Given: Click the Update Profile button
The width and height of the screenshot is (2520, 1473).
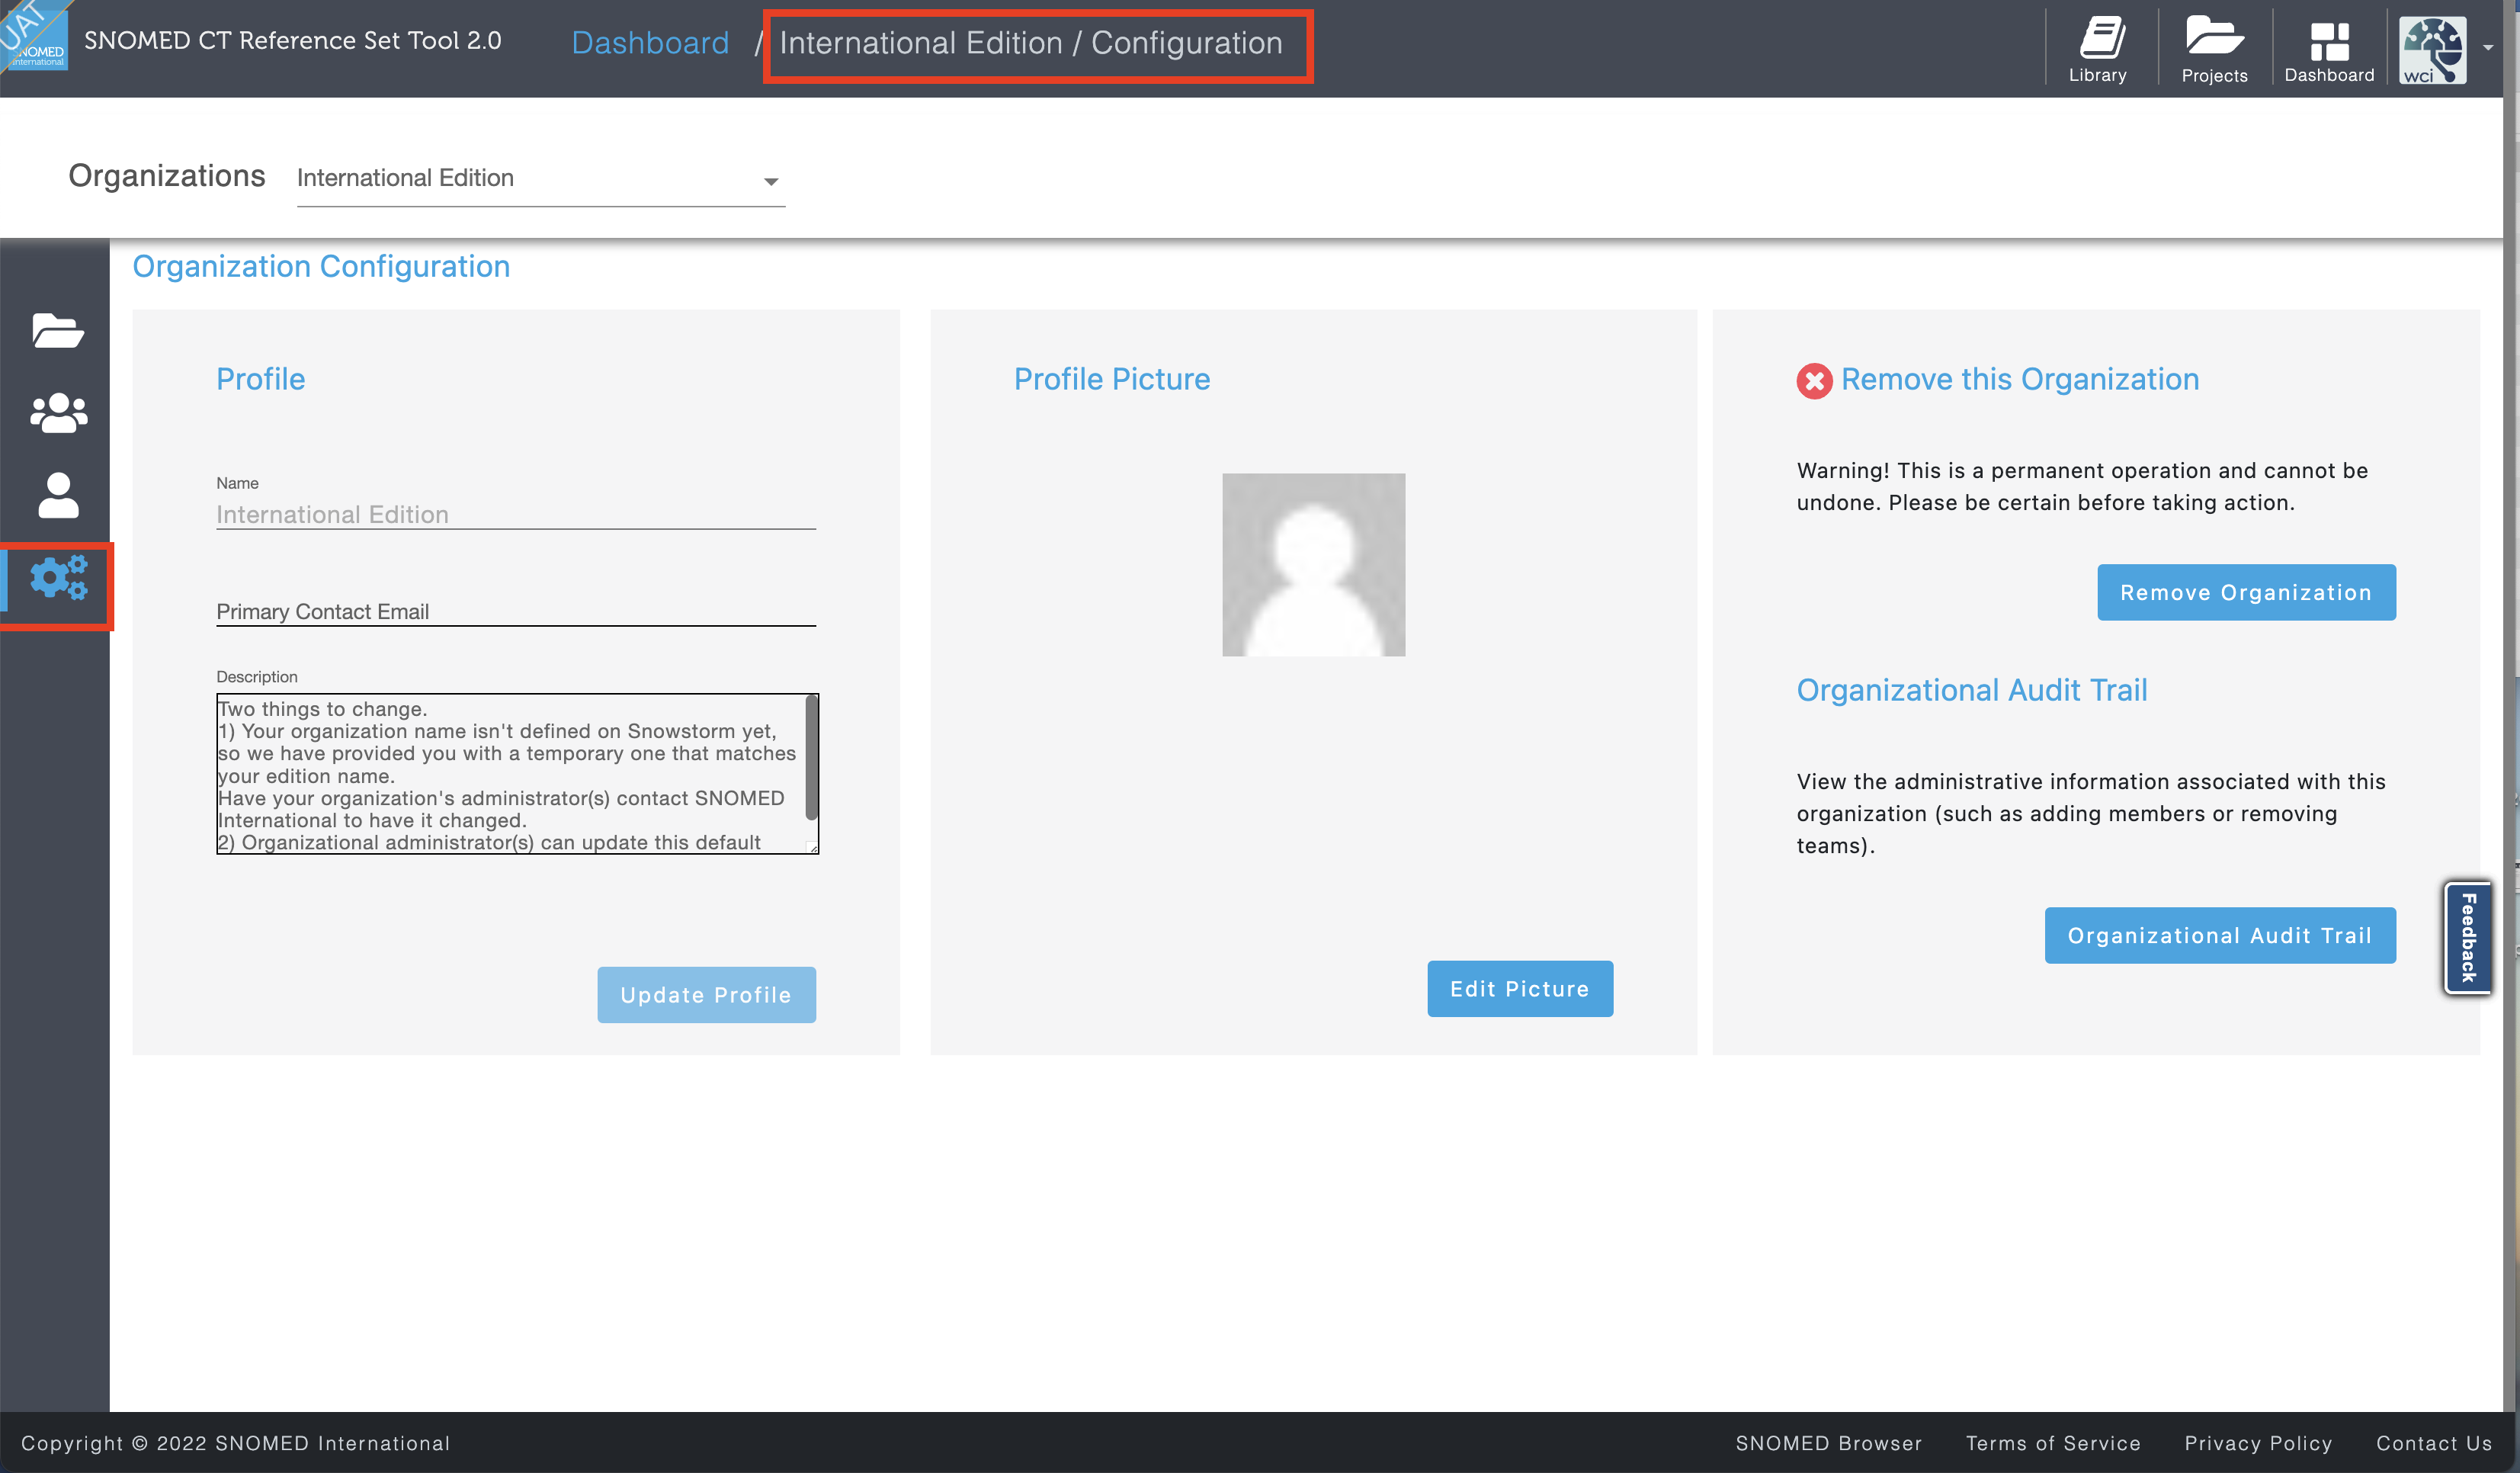Looking at the screenshot, I should 706,995.
